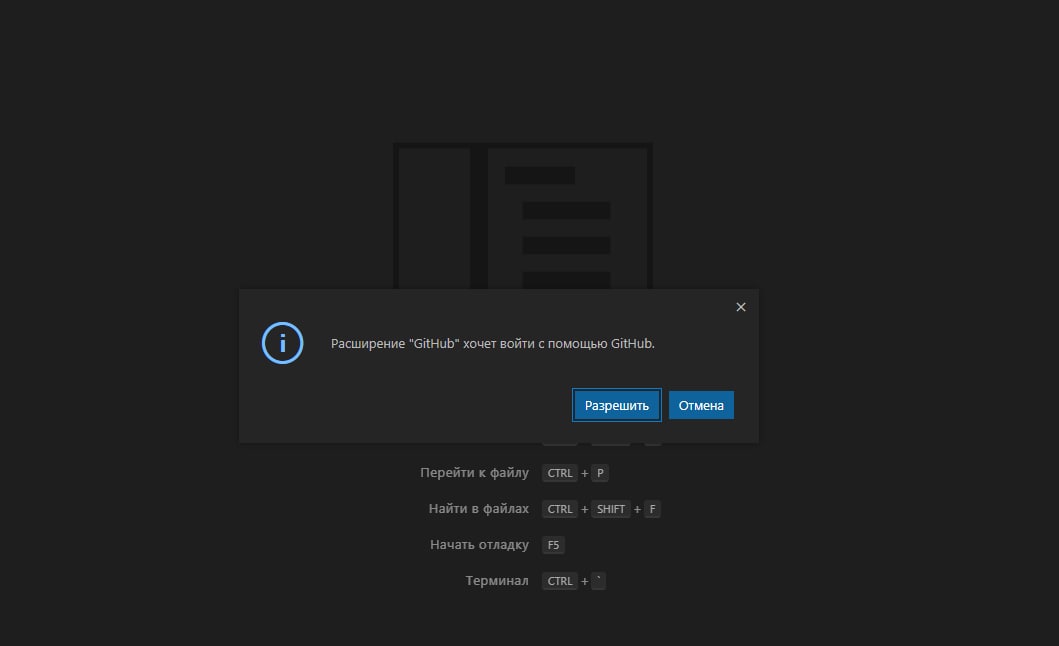Click the dialog message about GitHub extension
This screenshot has width=1059, height=646.
(x=492, y=344)
